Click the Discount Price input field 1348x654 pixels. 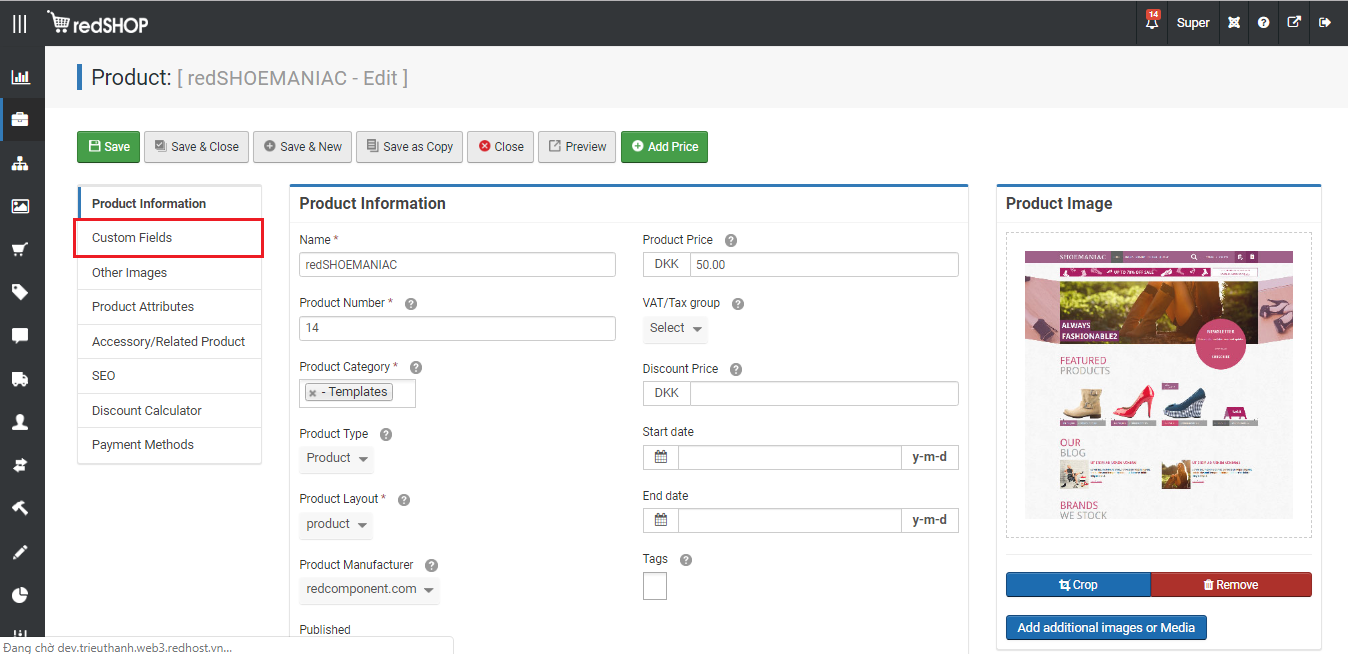click(824, 393)
